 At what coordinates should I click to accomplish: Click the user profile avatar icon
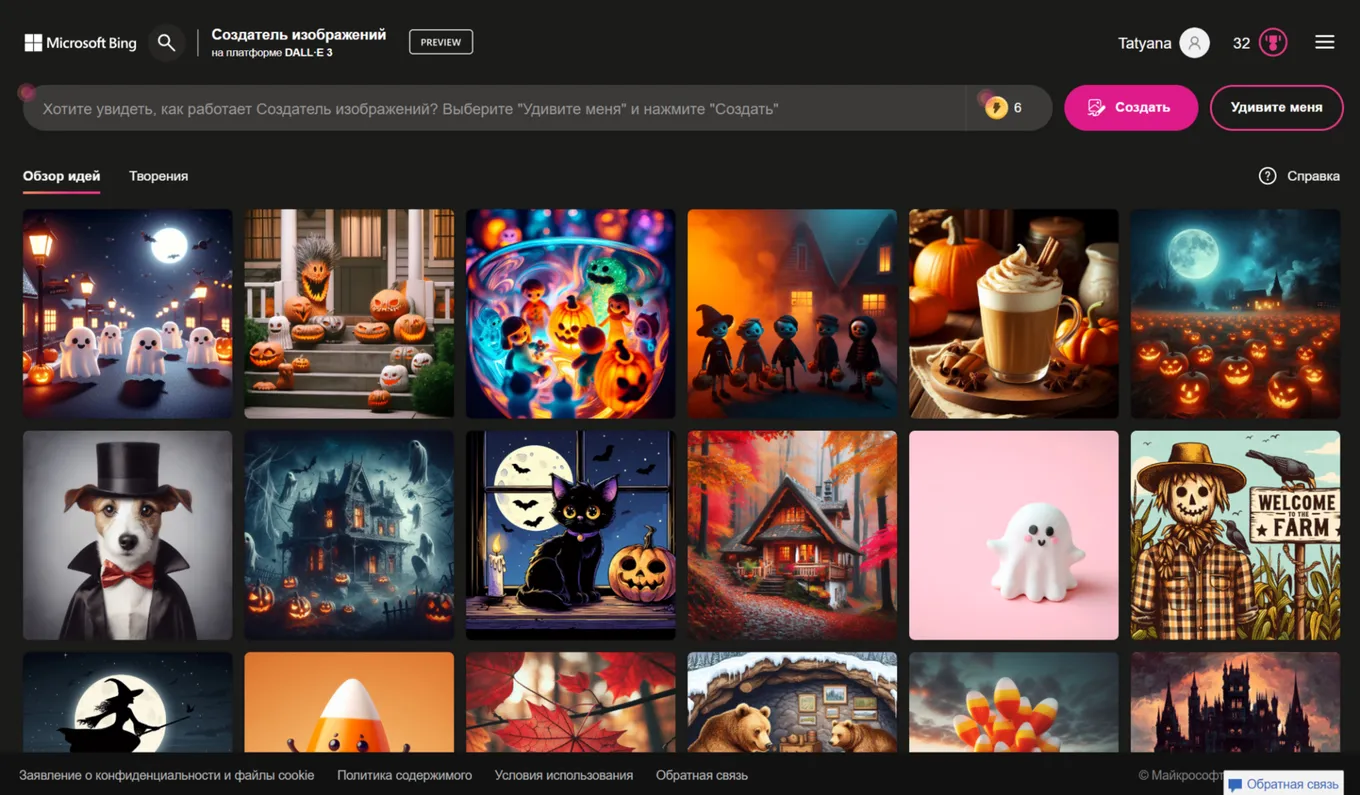(x=1194, y=43)
